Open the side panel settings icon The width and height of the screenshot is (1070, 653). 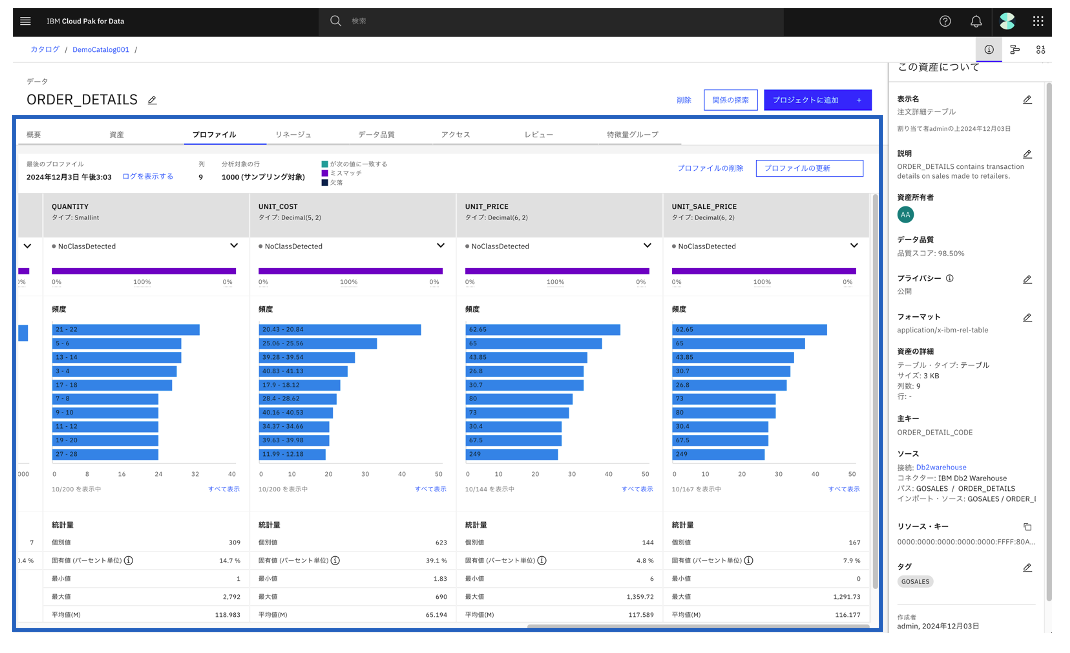[x=1041, y=49]
